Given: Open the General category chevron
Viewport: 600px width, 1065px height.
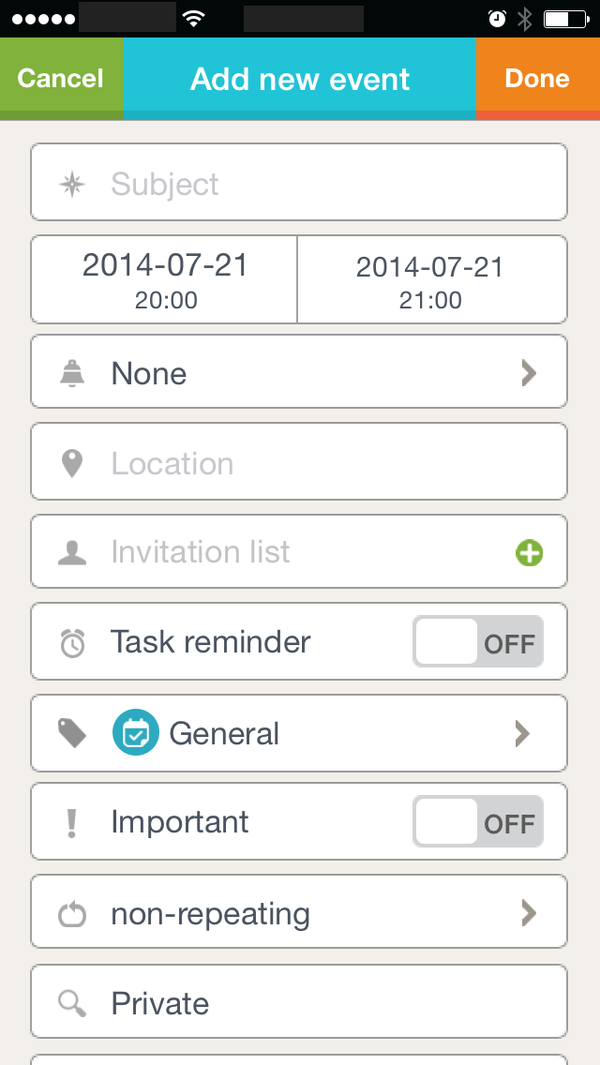Looking at the screenshot, I should [x=522, y=734].
